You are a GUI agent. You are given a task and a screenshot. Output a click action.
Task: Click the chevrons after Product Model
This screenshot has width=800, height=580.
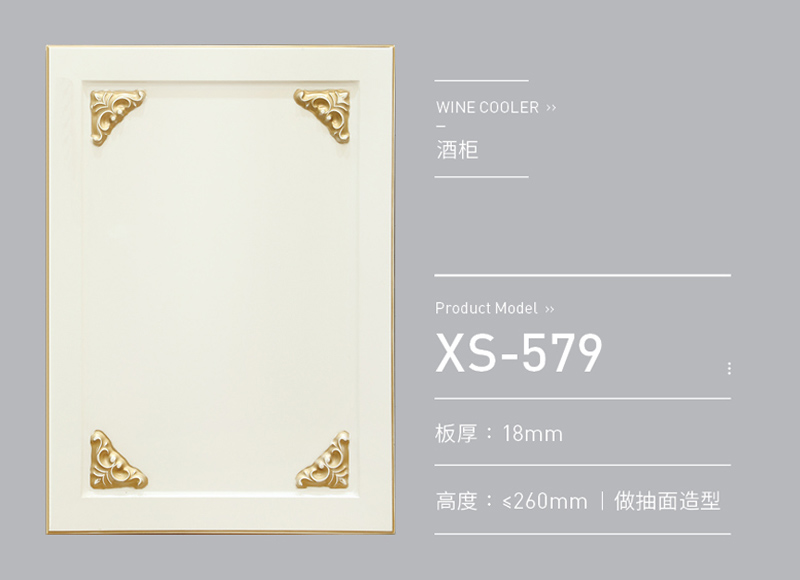click(549, 309)
